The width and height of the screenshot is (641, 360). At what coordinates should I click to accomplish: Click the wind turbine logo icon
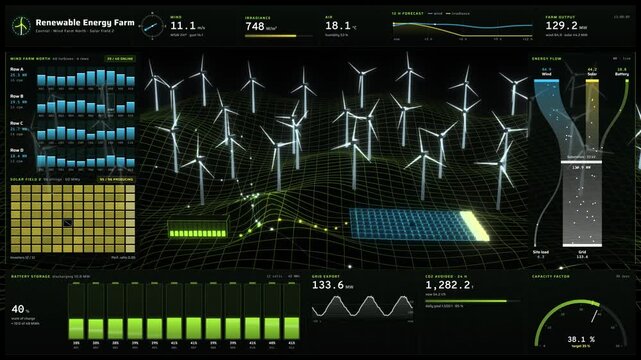pos(20,26)
